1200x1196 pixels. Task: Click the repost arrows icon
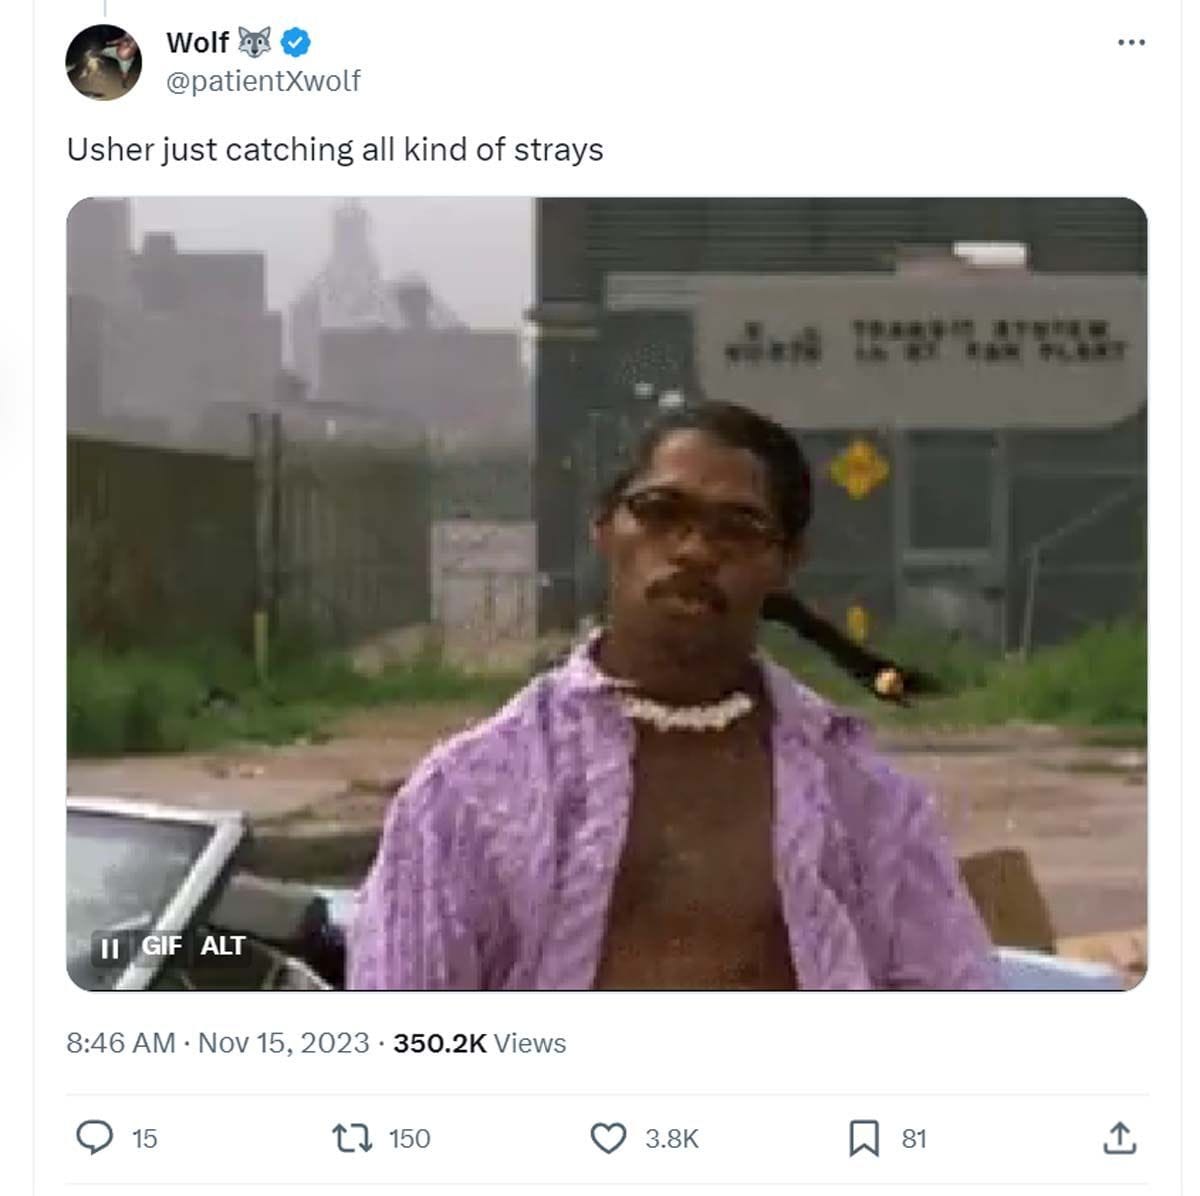pyautogui.click(x=352, y=1138)
